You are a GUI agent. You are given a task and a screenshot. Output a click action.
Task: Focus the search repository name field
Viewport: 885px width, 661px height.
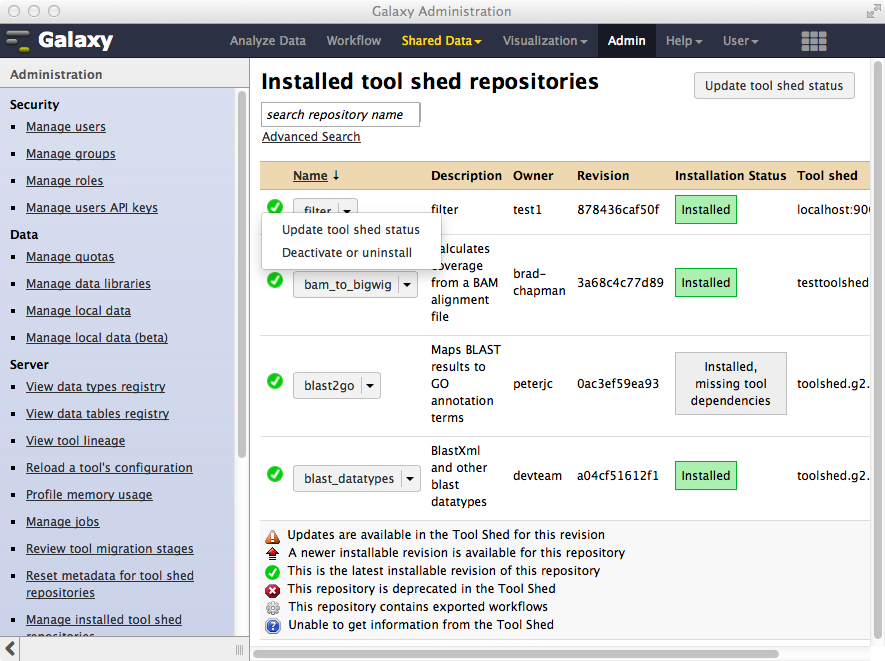[x=340, y=115]
